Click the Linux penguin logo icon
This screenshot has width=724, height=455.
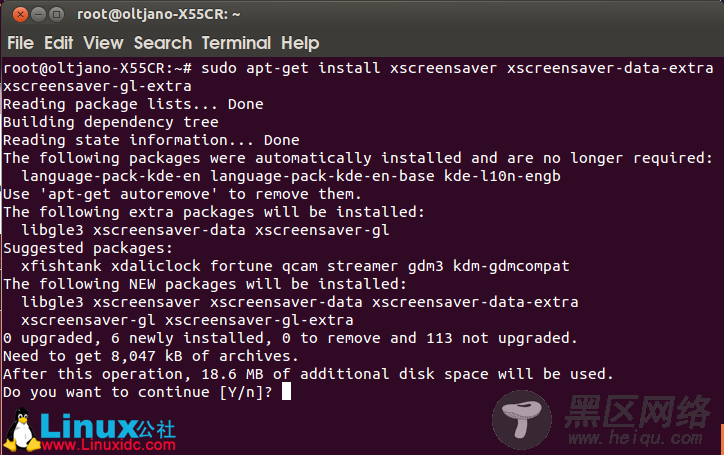(x=21, y=430)
